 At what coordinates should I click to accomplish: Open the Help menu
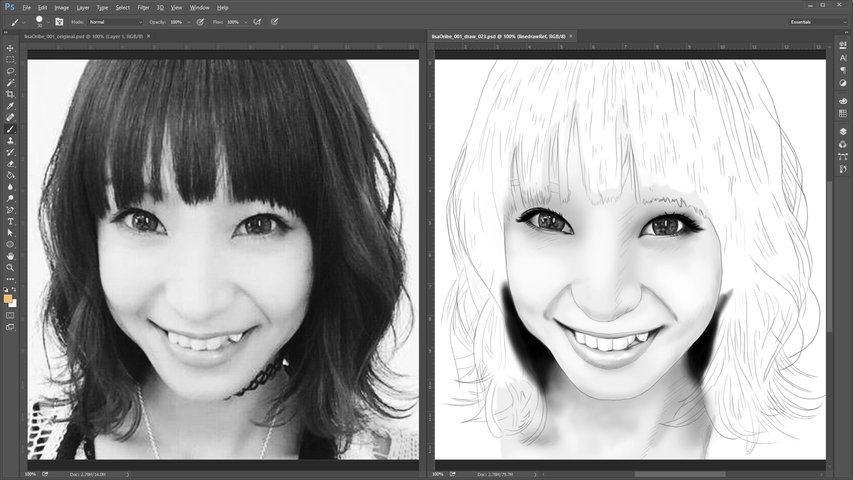[222, 8]
